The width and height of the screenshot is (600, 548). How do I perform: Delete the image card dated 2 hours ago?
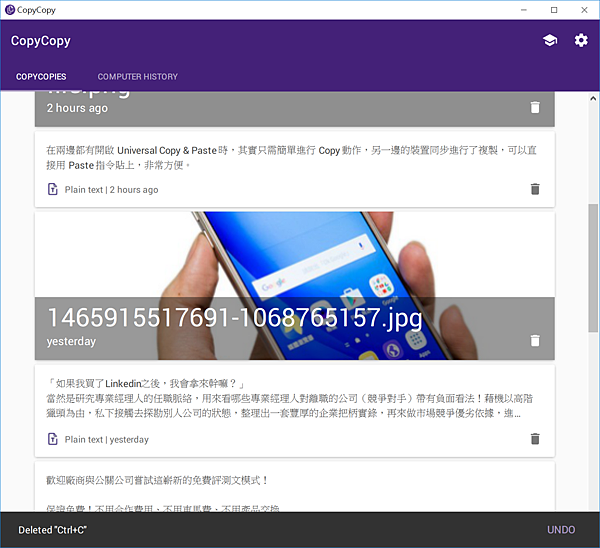(535, 108)
